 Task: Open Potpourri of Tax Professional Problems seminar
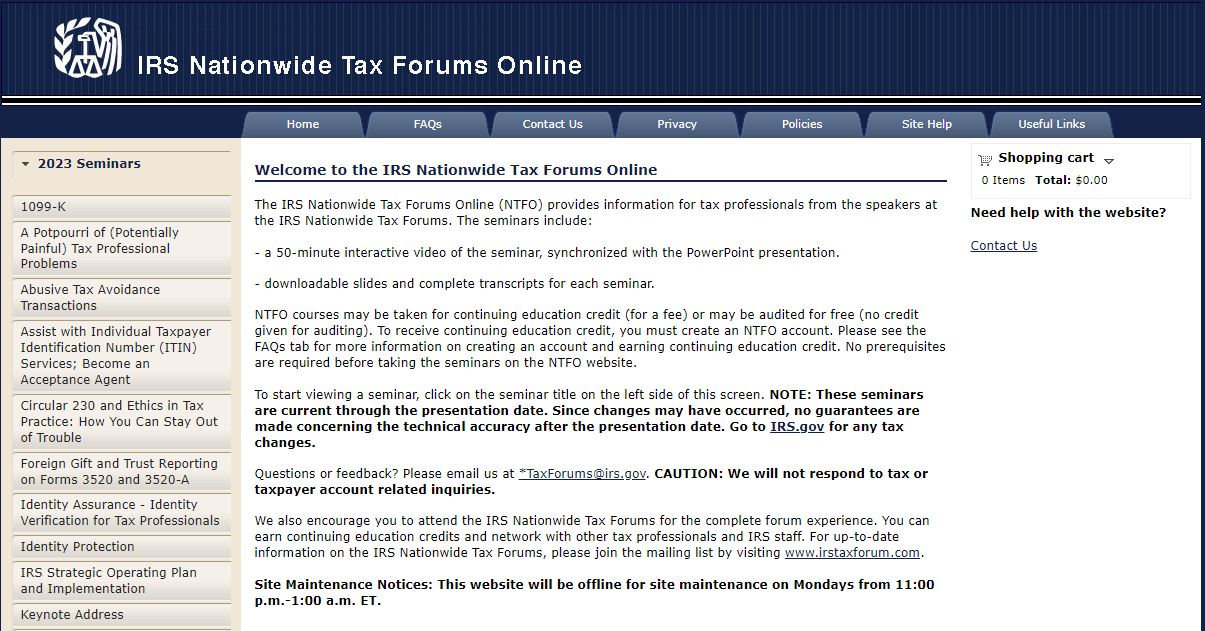pyautogui.click(x=121, y=248)
